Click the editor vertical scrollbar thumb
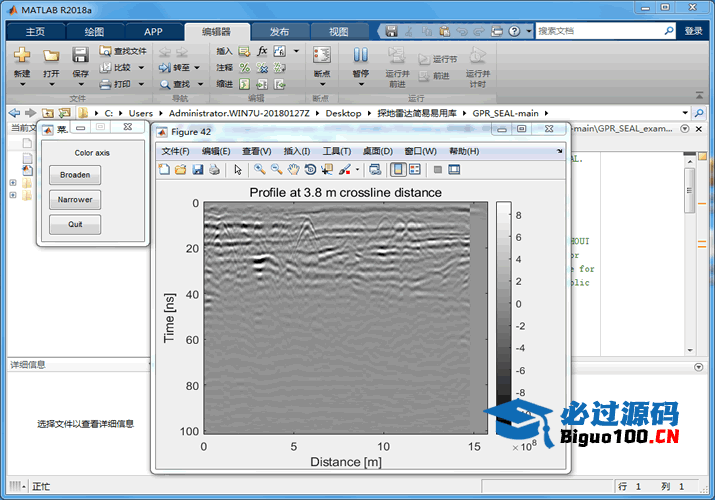The height and width of the screenshot is (500, 715). [x=689, y=190]
